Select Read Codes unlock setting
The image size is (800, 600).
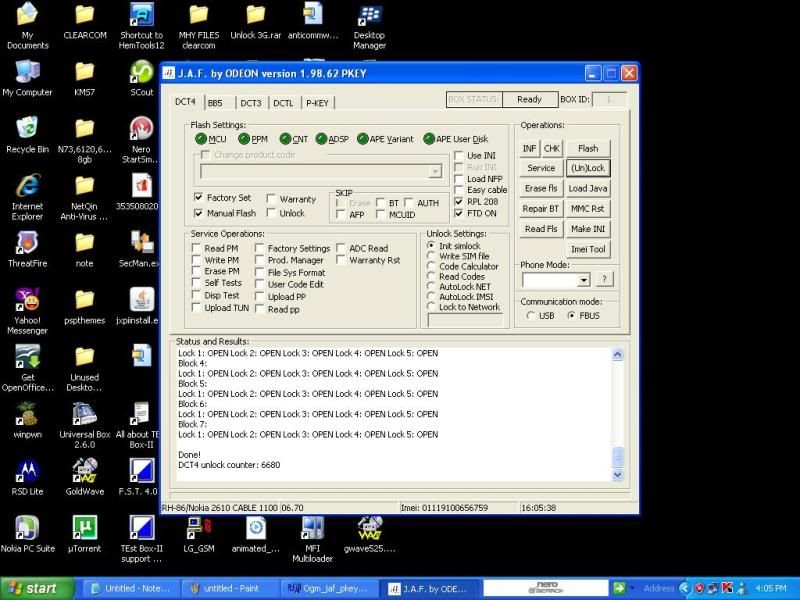[431, 276]
